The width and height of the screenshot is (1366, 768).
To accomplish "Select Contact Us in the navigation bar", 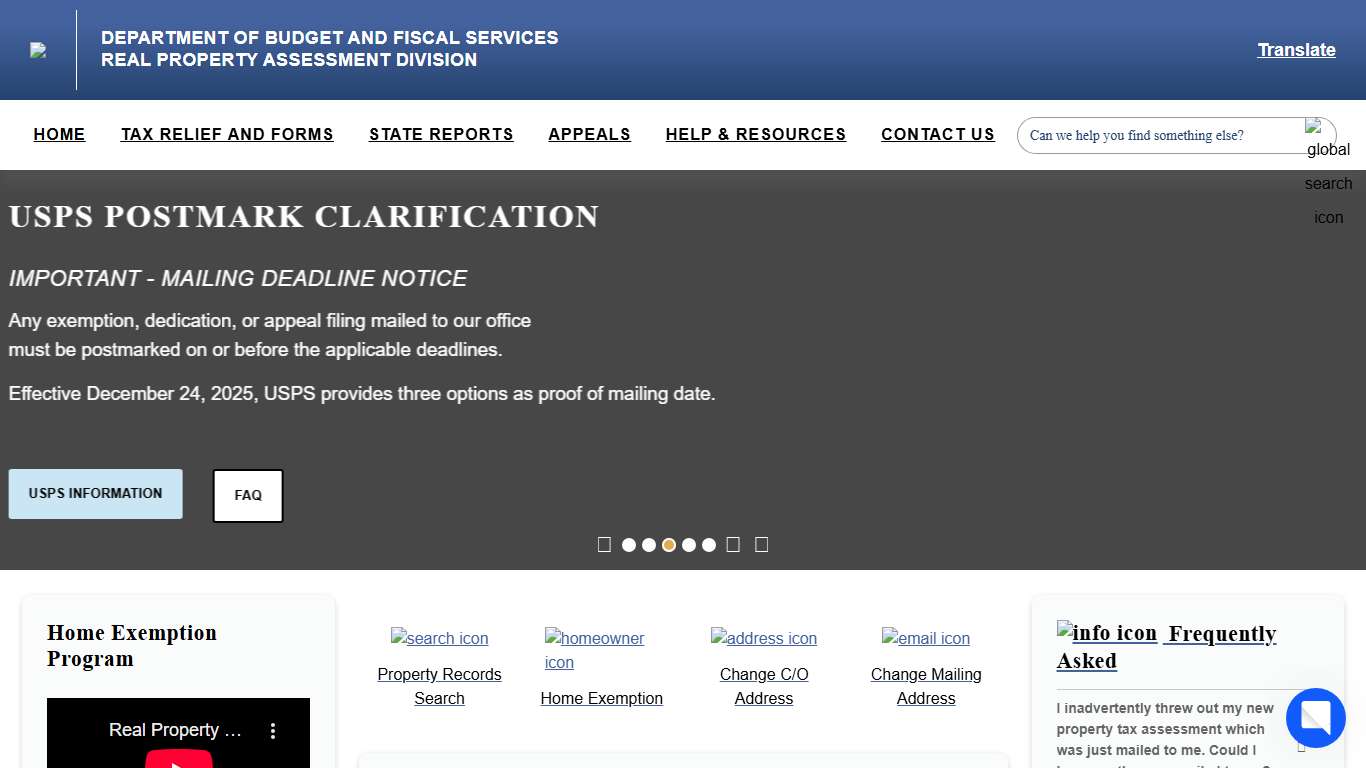I will [x=938, y=134].
